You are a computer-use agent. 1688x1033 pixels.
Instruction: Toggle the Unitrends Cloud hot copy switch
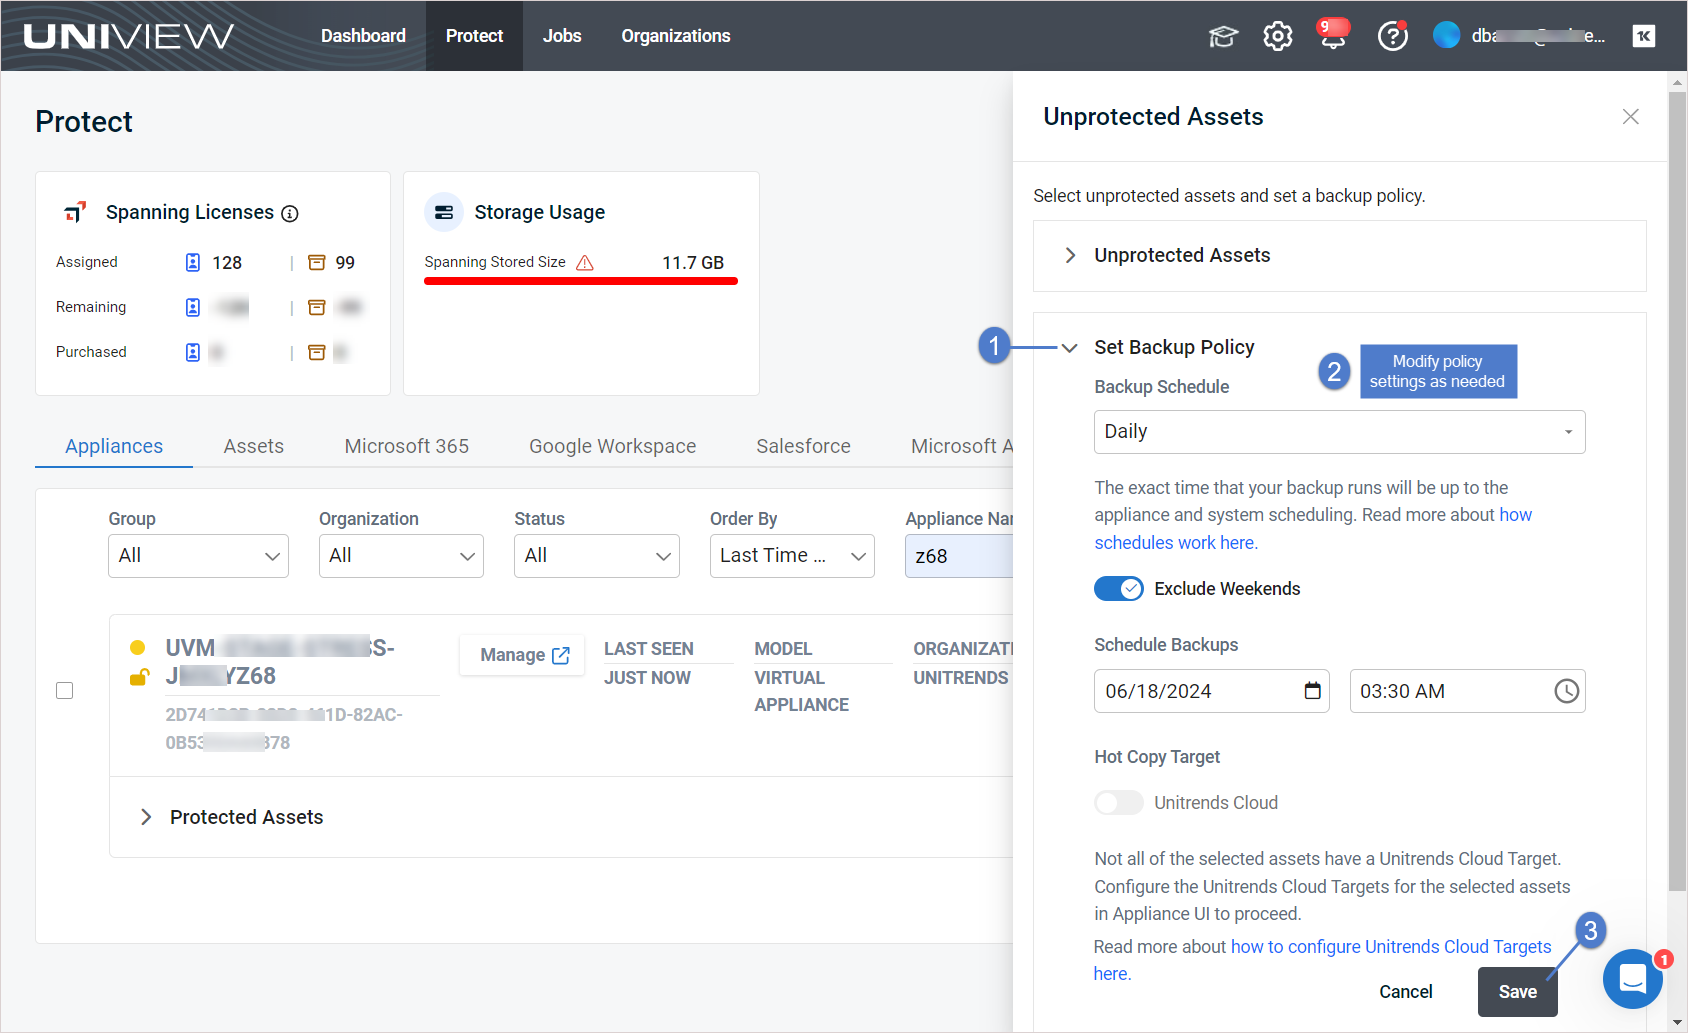(1118, 803)
